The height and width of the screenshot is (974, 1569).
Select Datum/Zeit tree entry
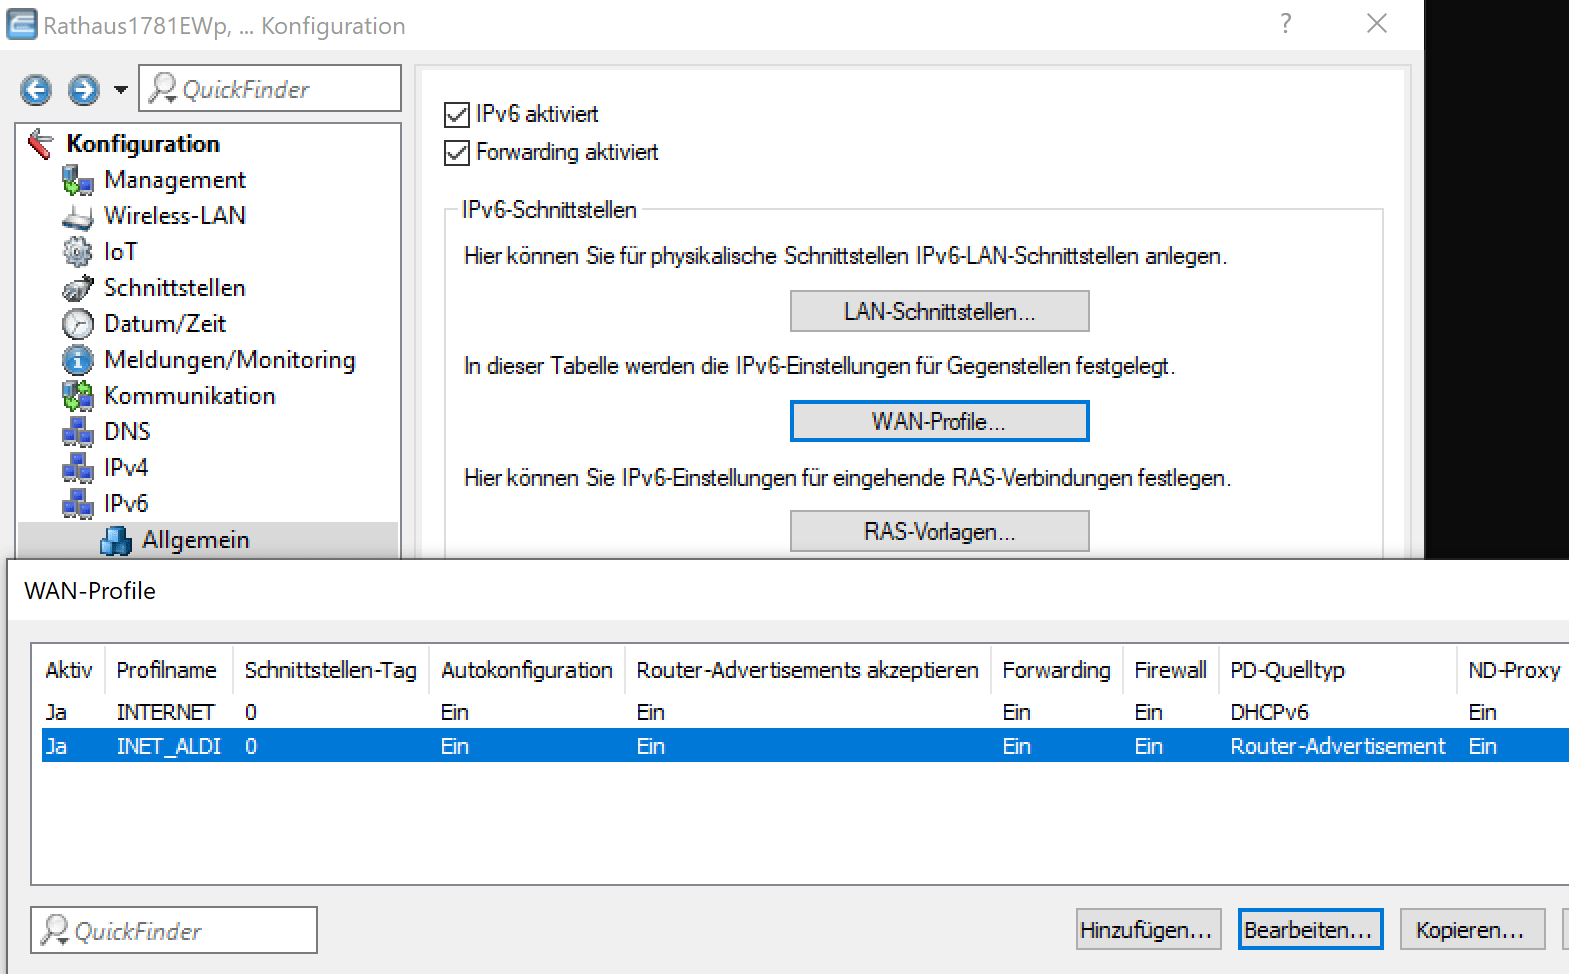[x=165, y=324]
